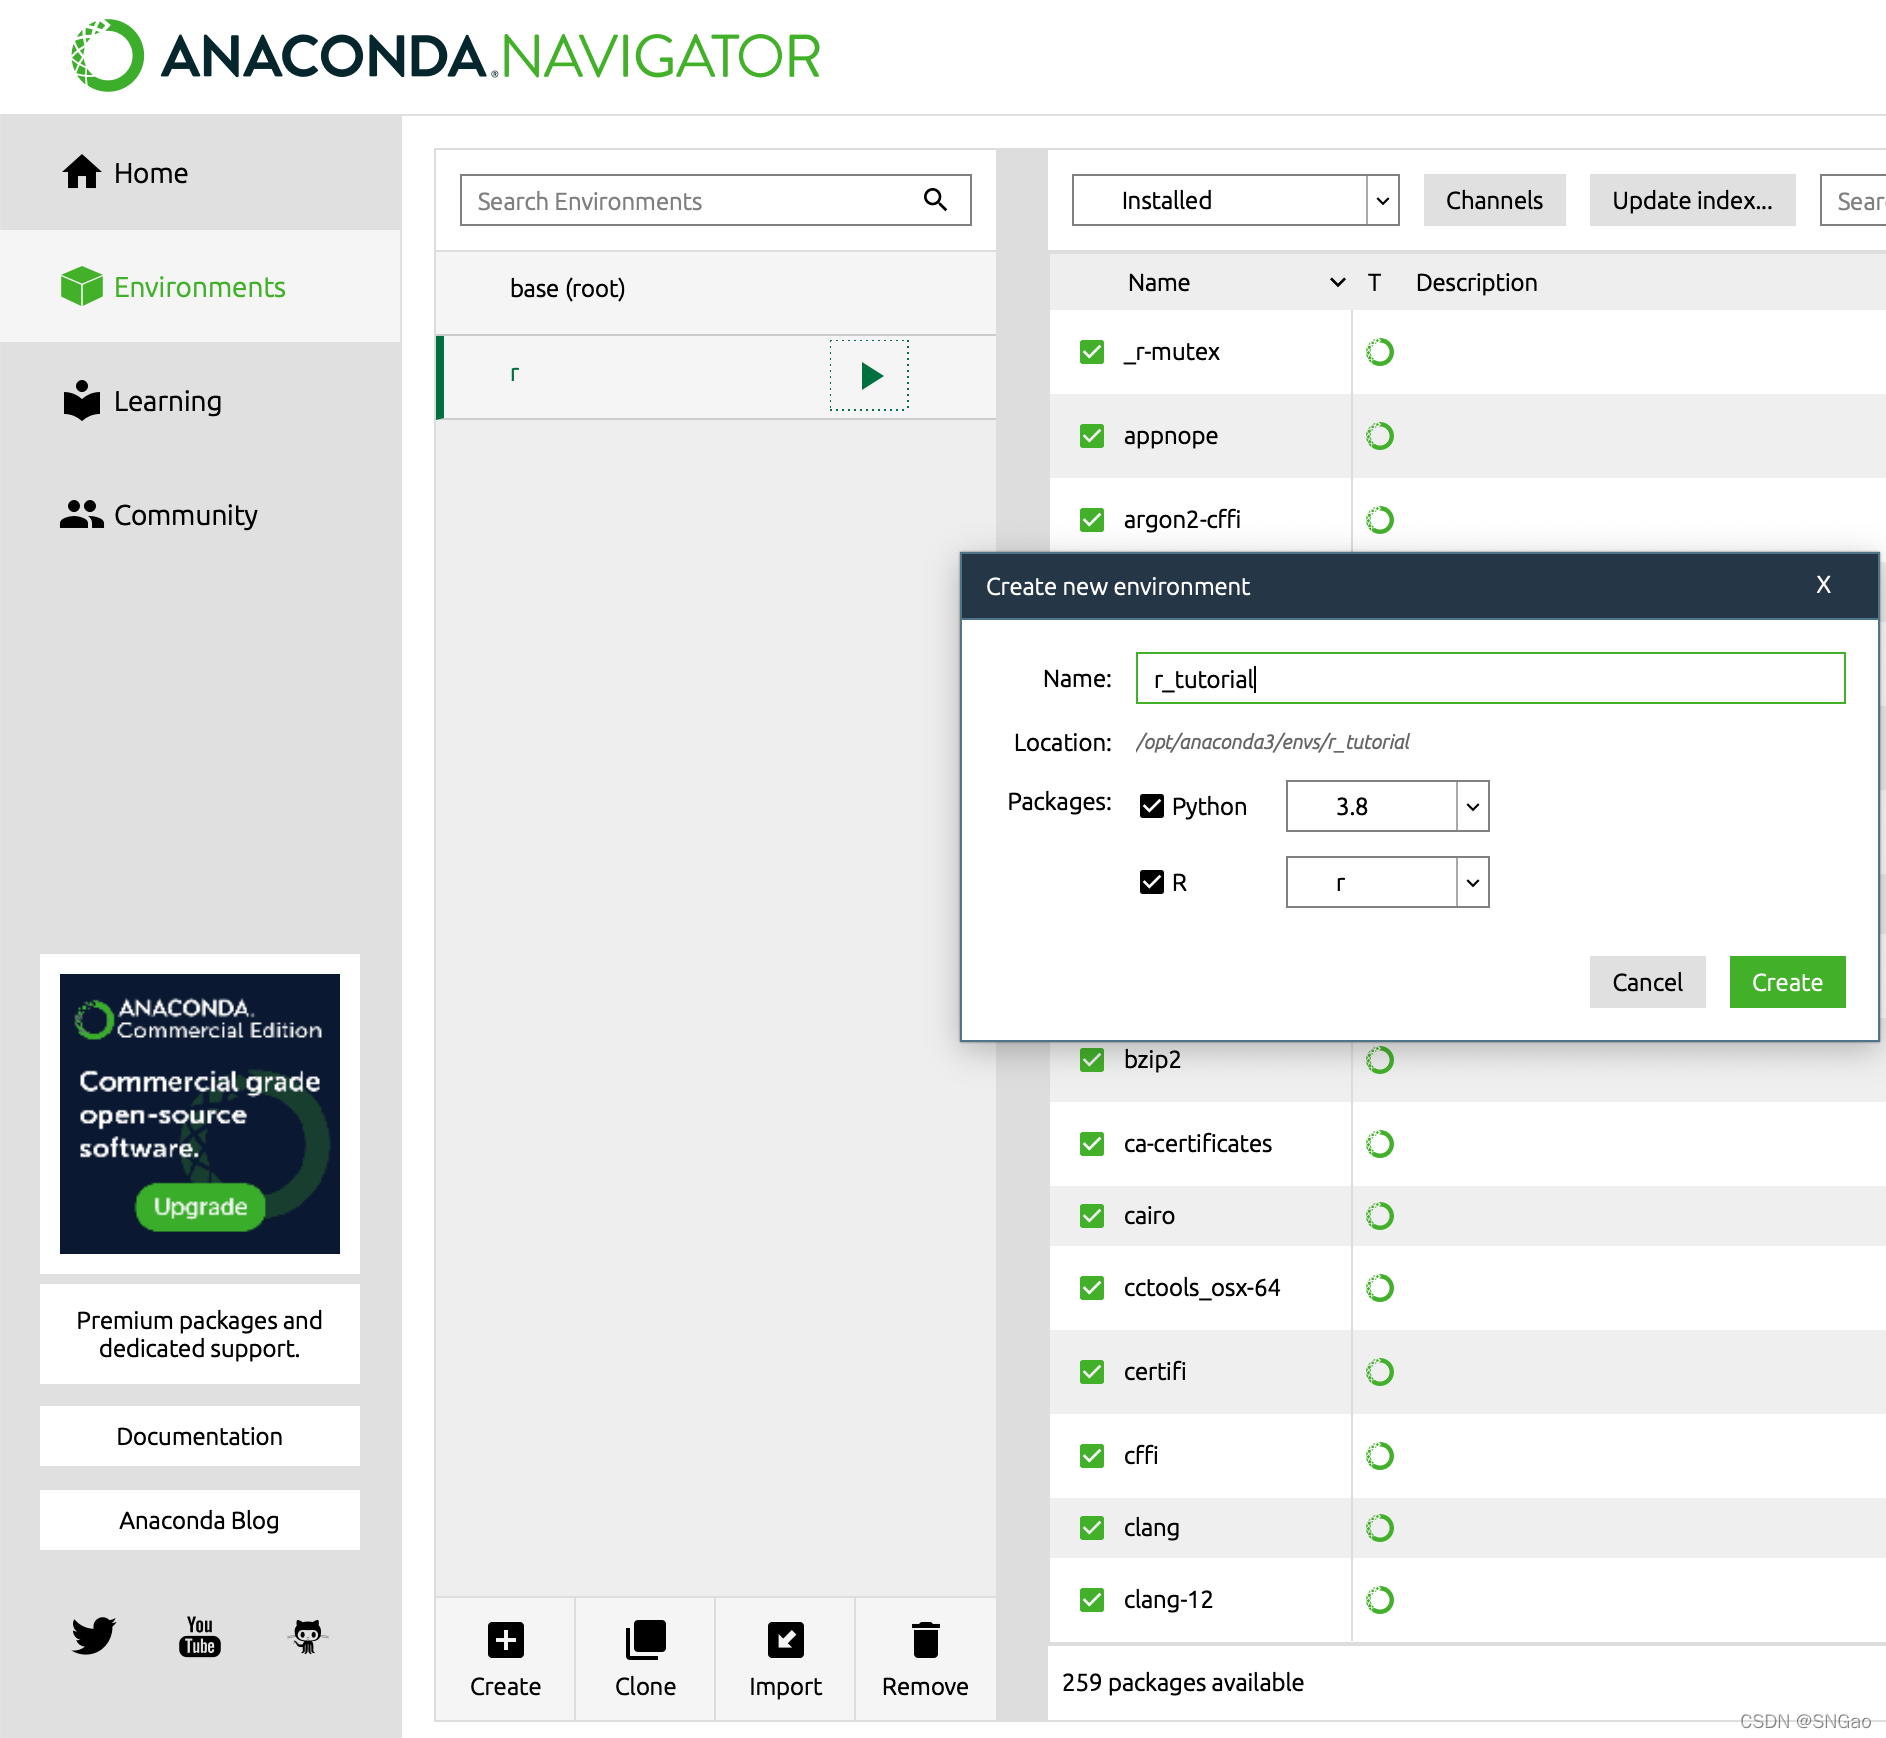Click the T column header
Image resolution: width=1886 pixels, height=1738 pixels.
(1375, 283)
